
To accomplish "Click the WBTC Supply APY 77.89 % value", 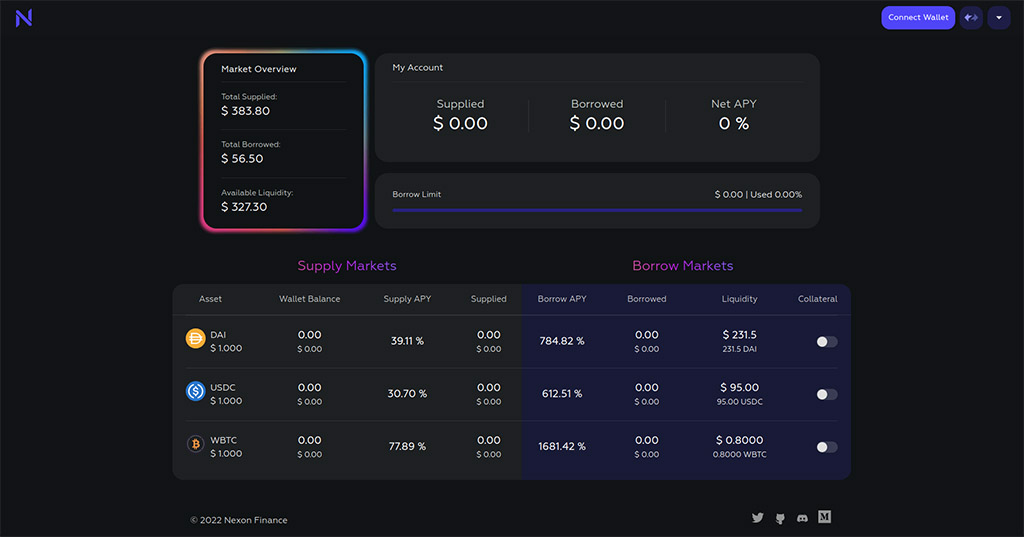I will click(x=407, y=446).
